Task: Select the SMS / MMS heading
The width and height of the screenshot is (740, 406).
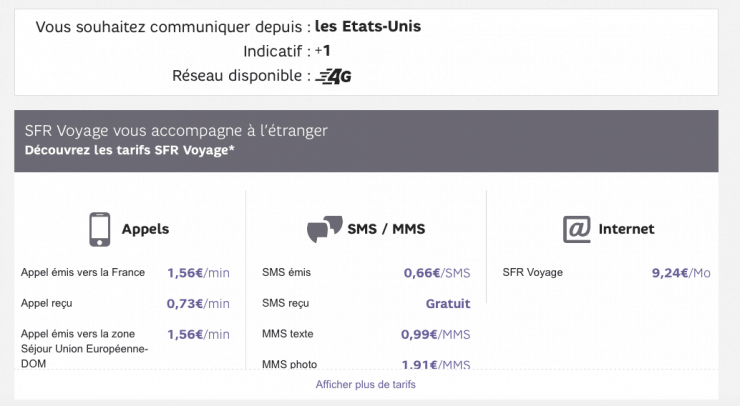Action: pos(386,229)
